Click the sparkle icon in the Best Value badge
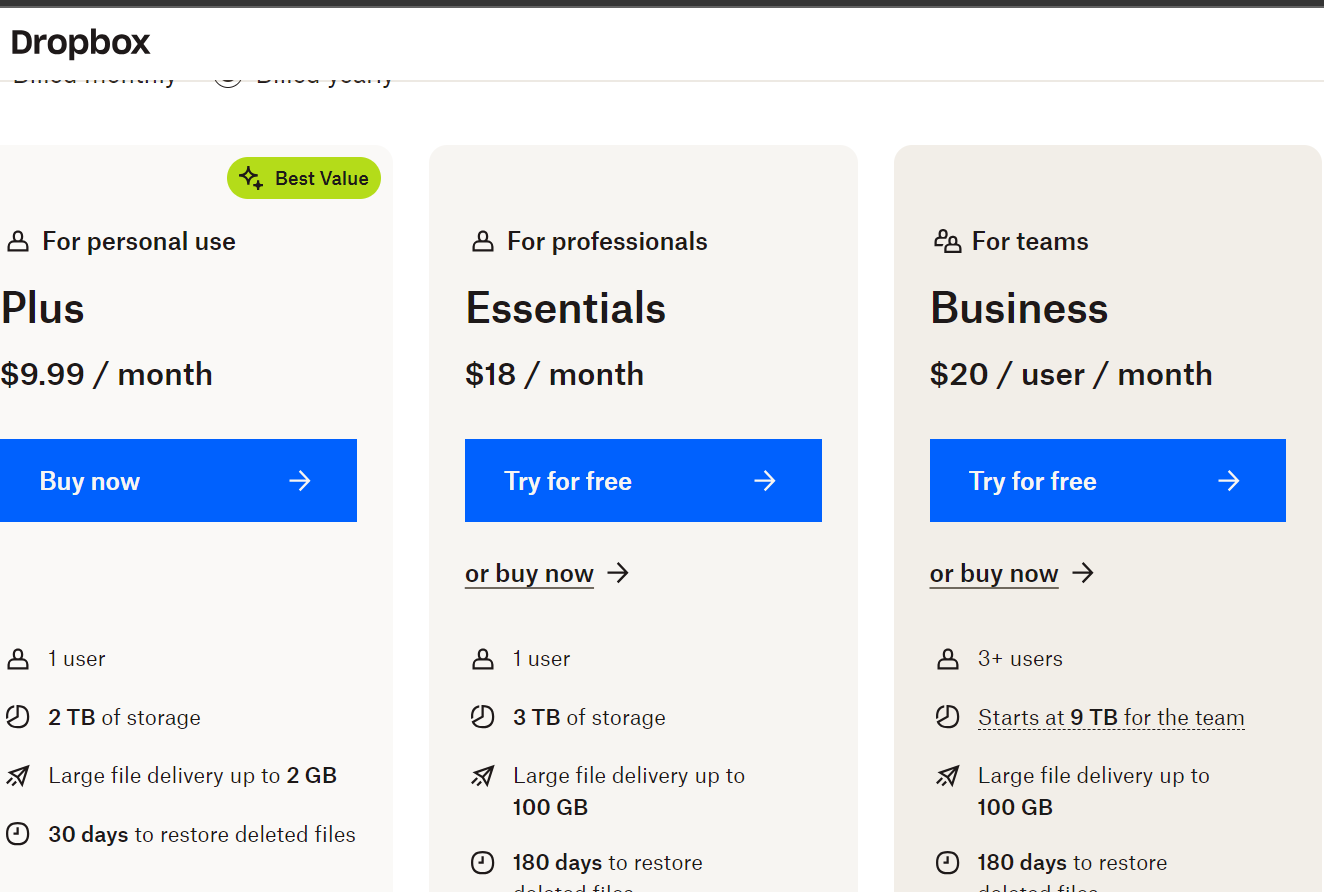The image size is (1324, 892). [251, 177]
